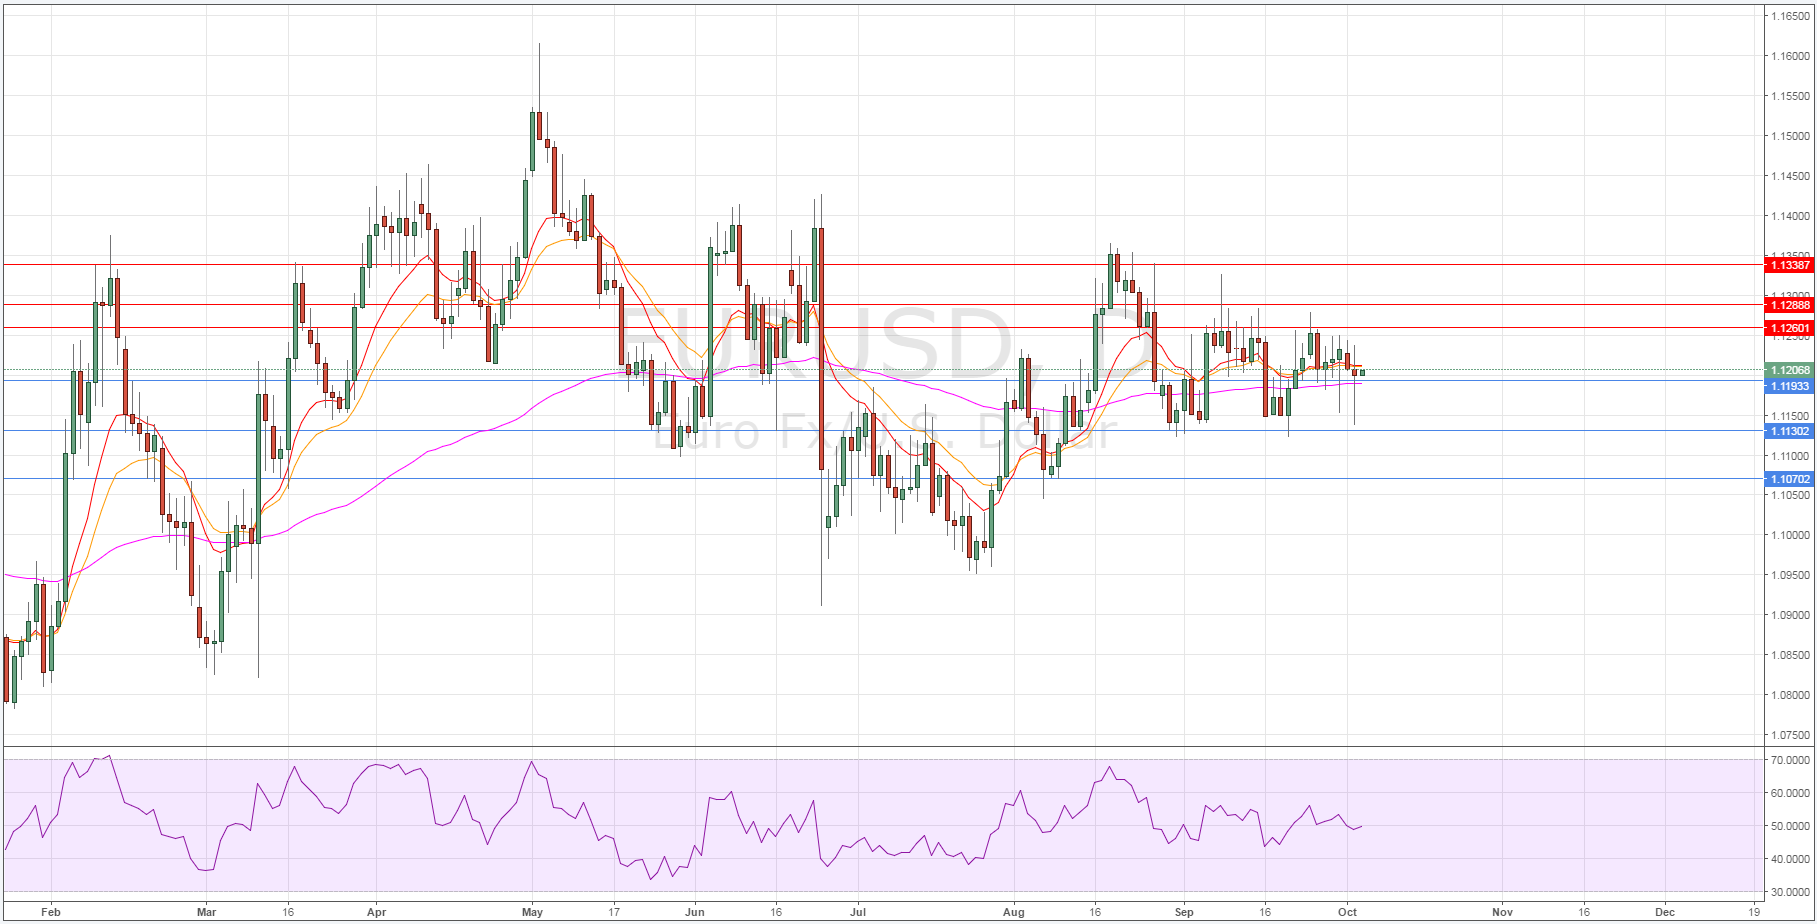The height and width of the screenshot is (924, 1817).
Task: Click the 17 date label after May
Action: coord(614,912)
